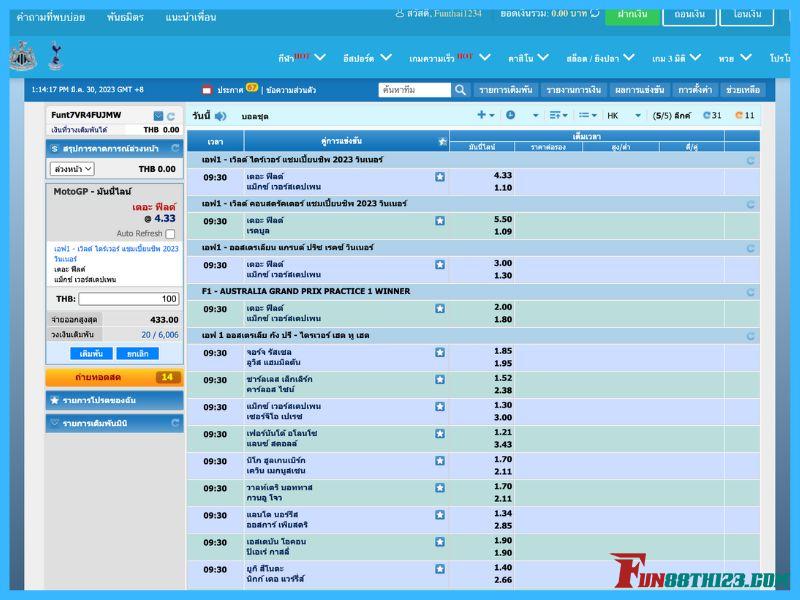Screen dimensions: 800x600
Task: Favorite the match with odds 3.00 and 1.30
Action: coord(440,264)
